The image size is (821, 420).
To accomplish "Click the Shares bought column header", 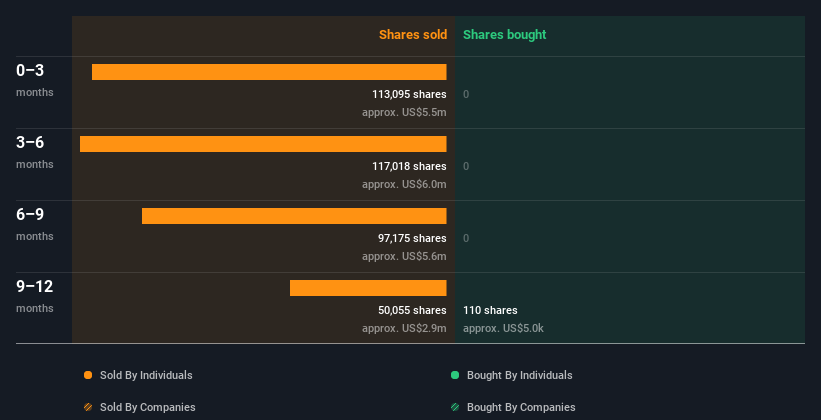I will tap(504, 35).
